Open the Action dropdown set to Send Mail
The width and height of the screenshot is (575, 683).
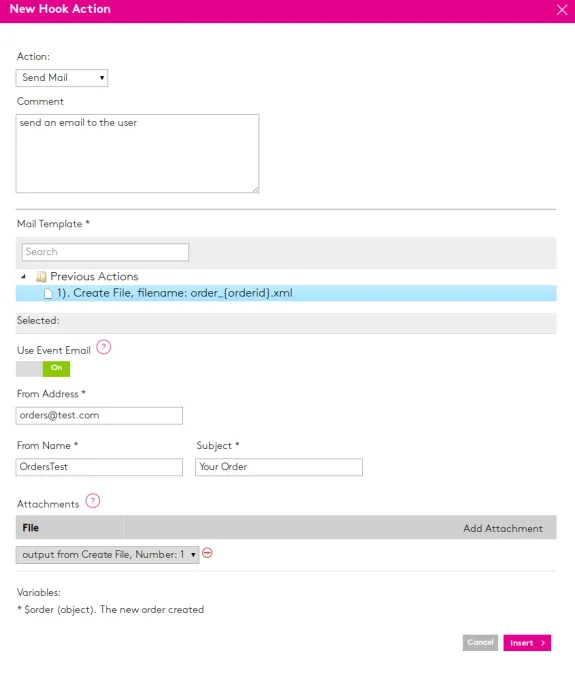click(x=62, y=78)
